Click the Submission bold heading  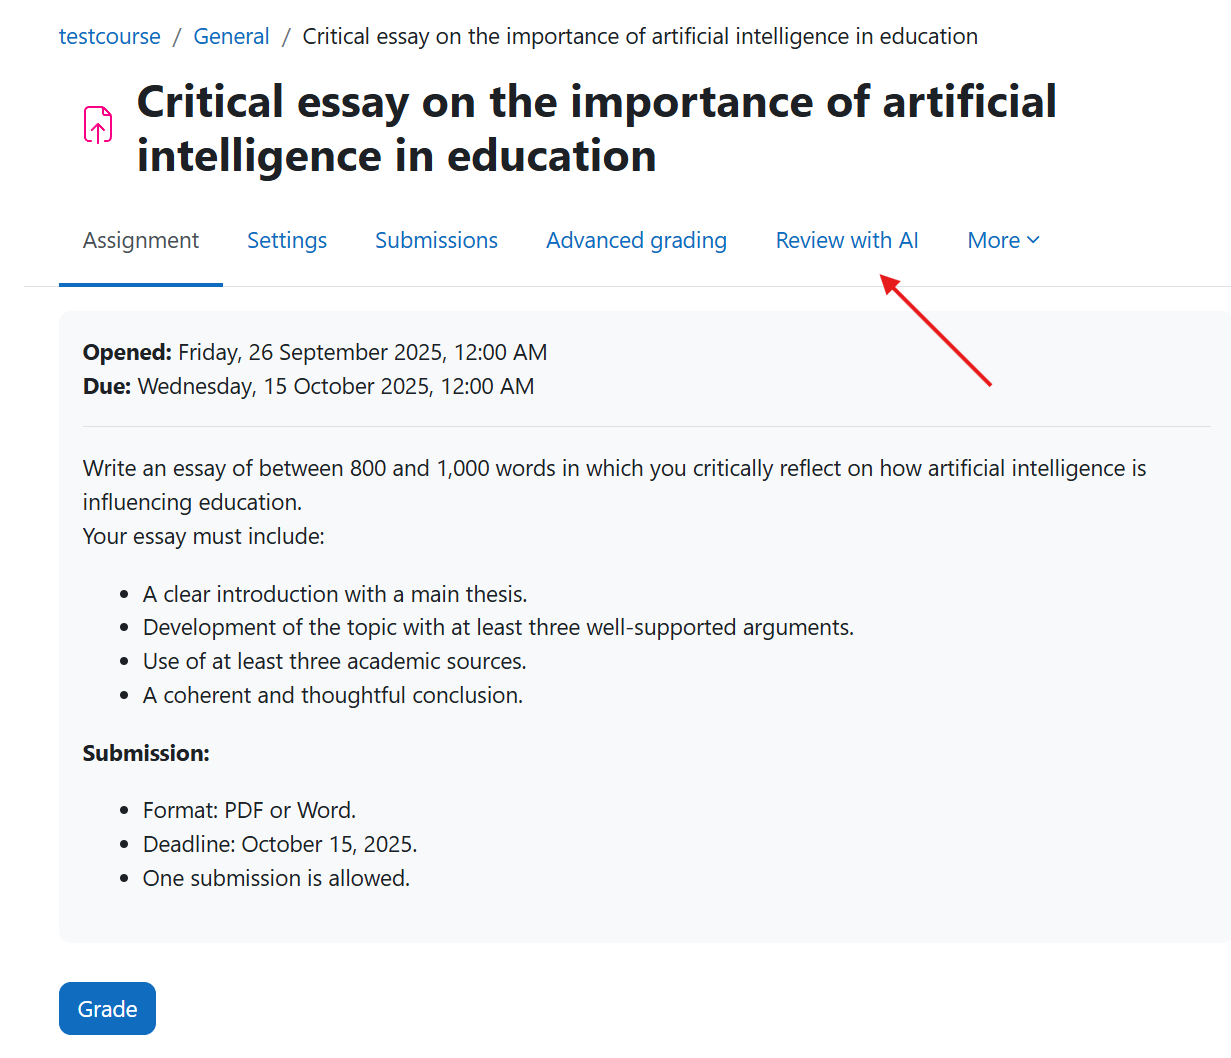coord(145,753)
